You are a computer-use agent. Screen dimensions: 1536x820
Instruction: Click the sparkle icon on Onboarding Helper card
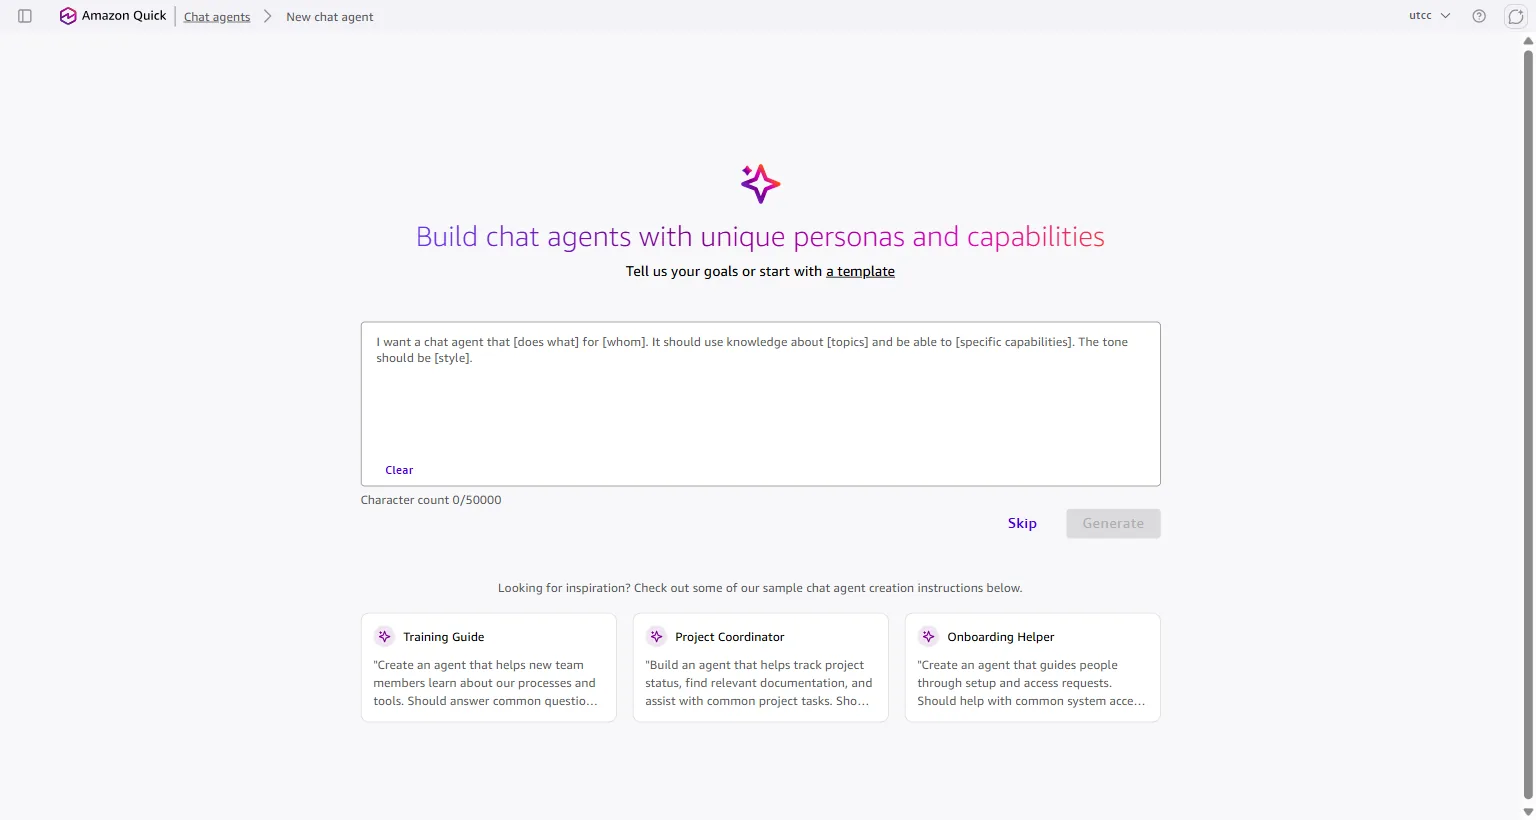coord(928,637)
